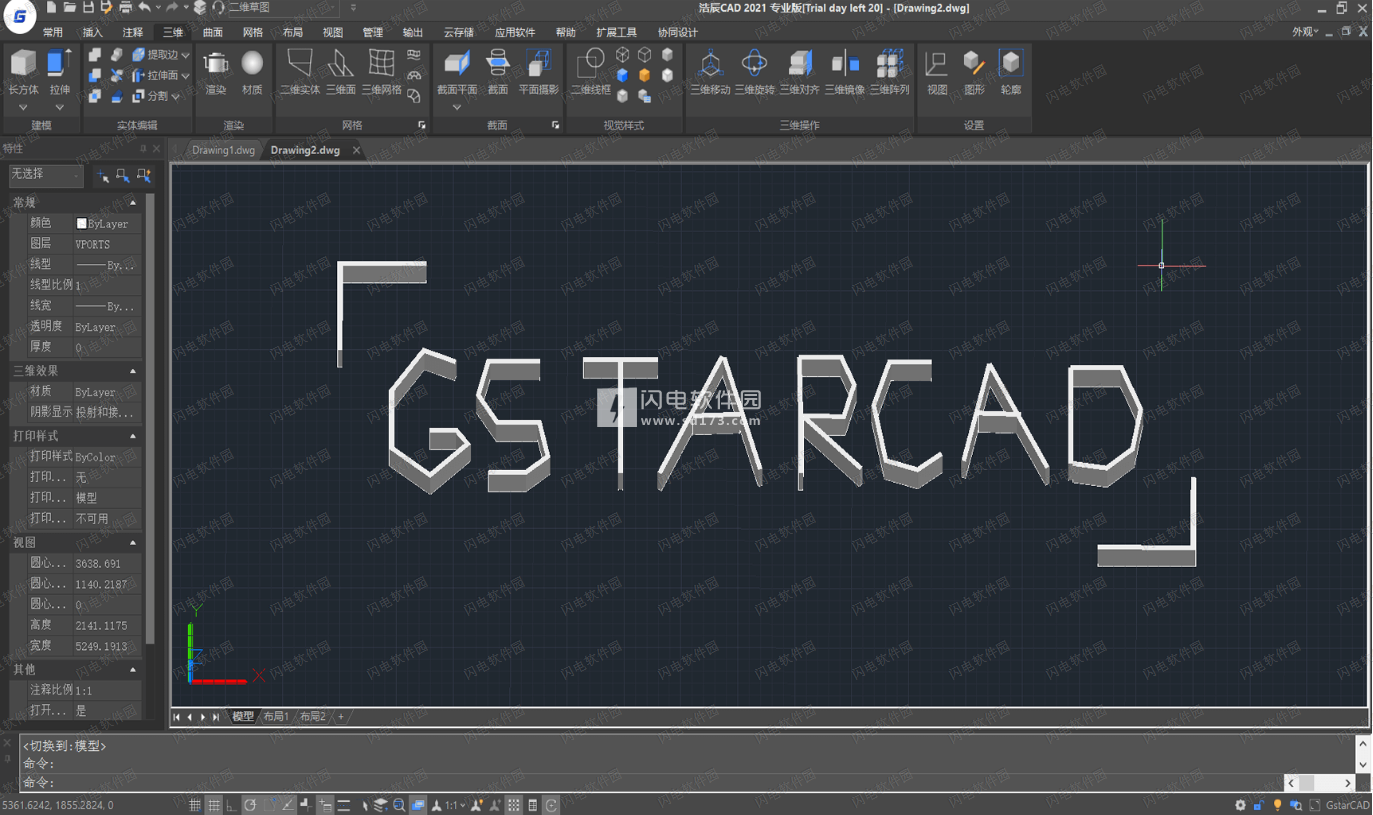Switch to the 常用 ribbon tab
The image size is (1373, 815).
(53, 32)
